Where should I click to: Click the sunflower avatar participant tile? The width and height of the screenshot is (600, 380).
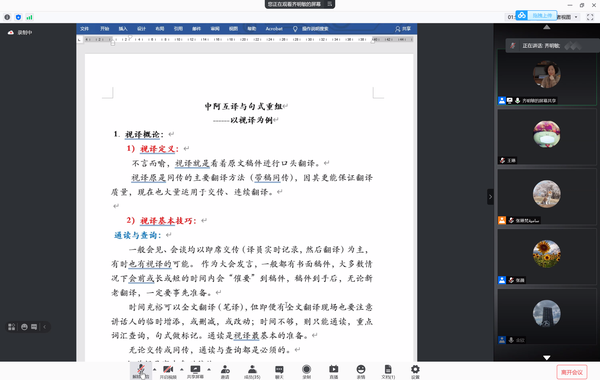point(546,256)
